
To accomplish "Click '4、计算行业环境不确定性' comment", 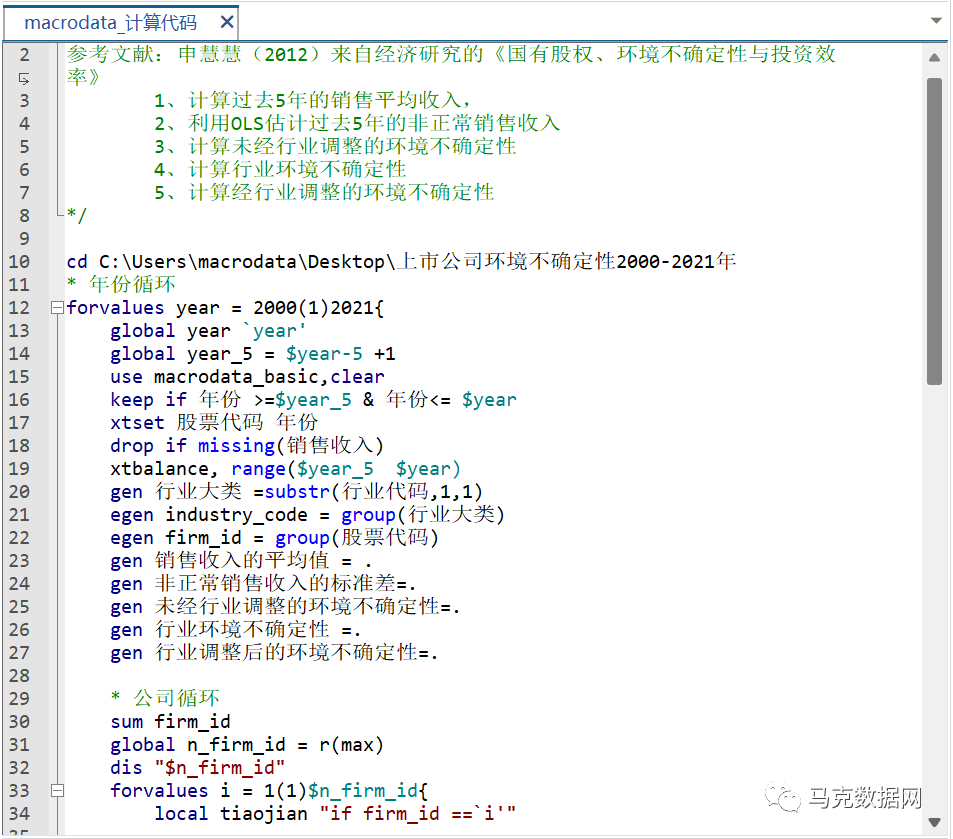I will point(280,170).
